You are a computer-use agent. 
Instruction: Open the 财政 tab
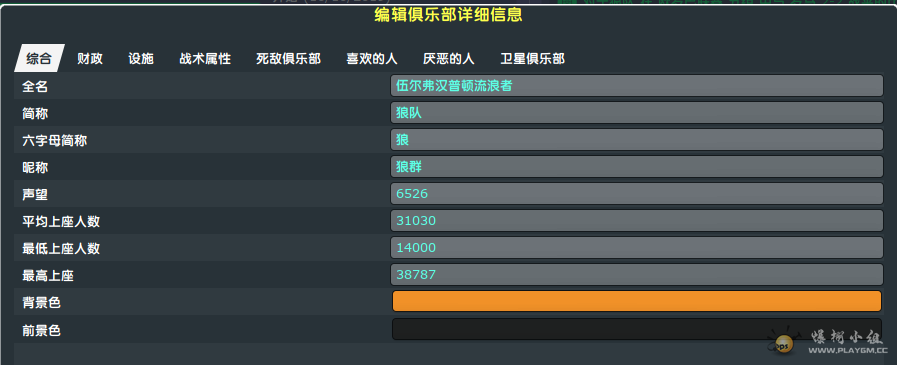[90, 58]
